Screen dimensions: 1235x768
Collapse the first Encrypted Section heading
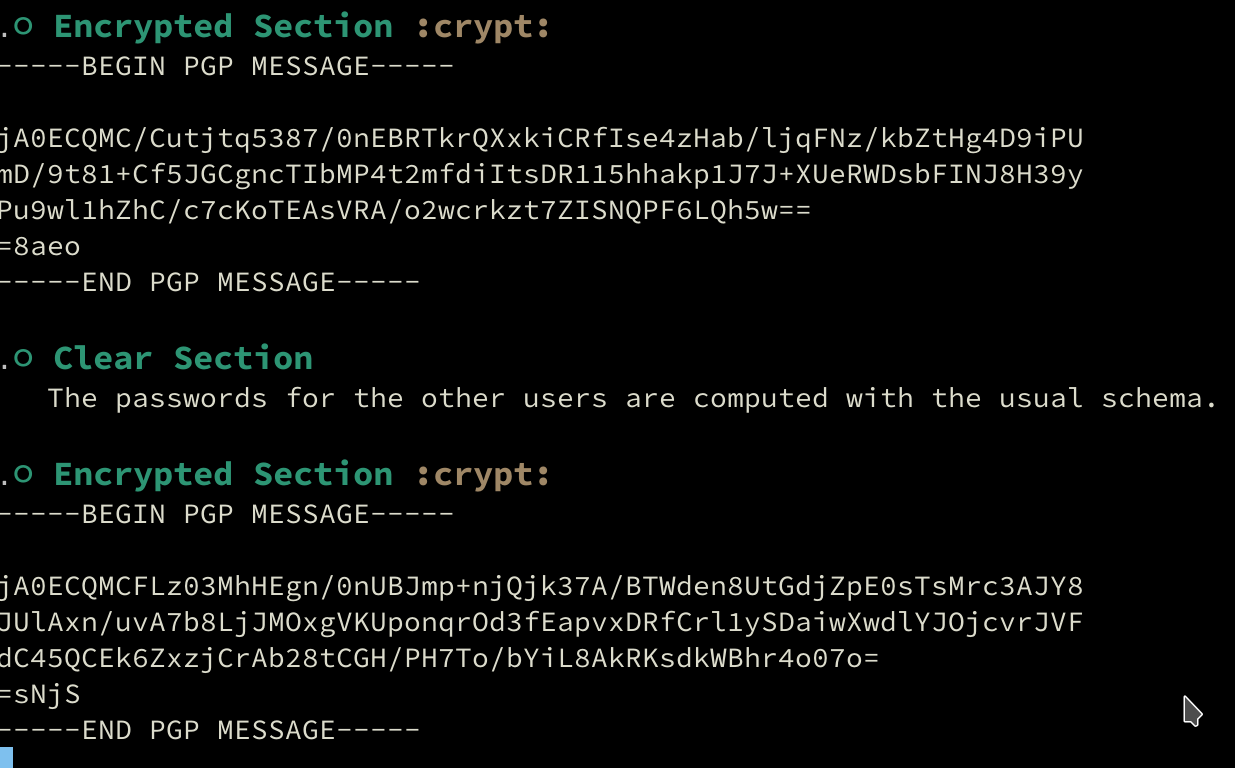pyautogui.click(x=223, y=27)
